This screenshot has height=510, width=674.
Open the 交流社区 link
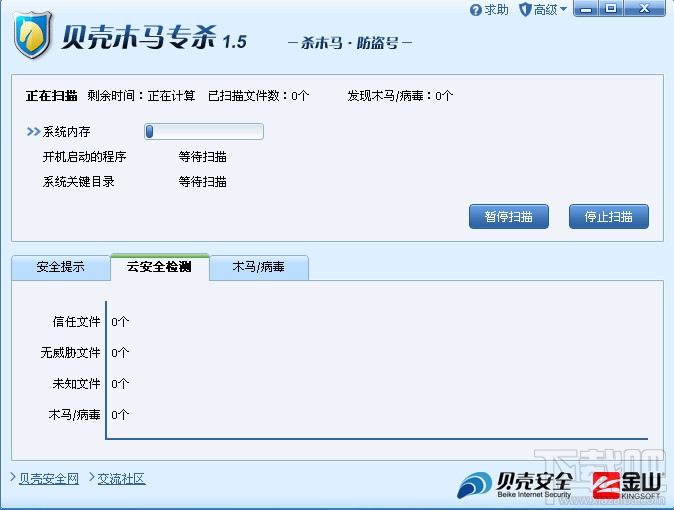121,479
